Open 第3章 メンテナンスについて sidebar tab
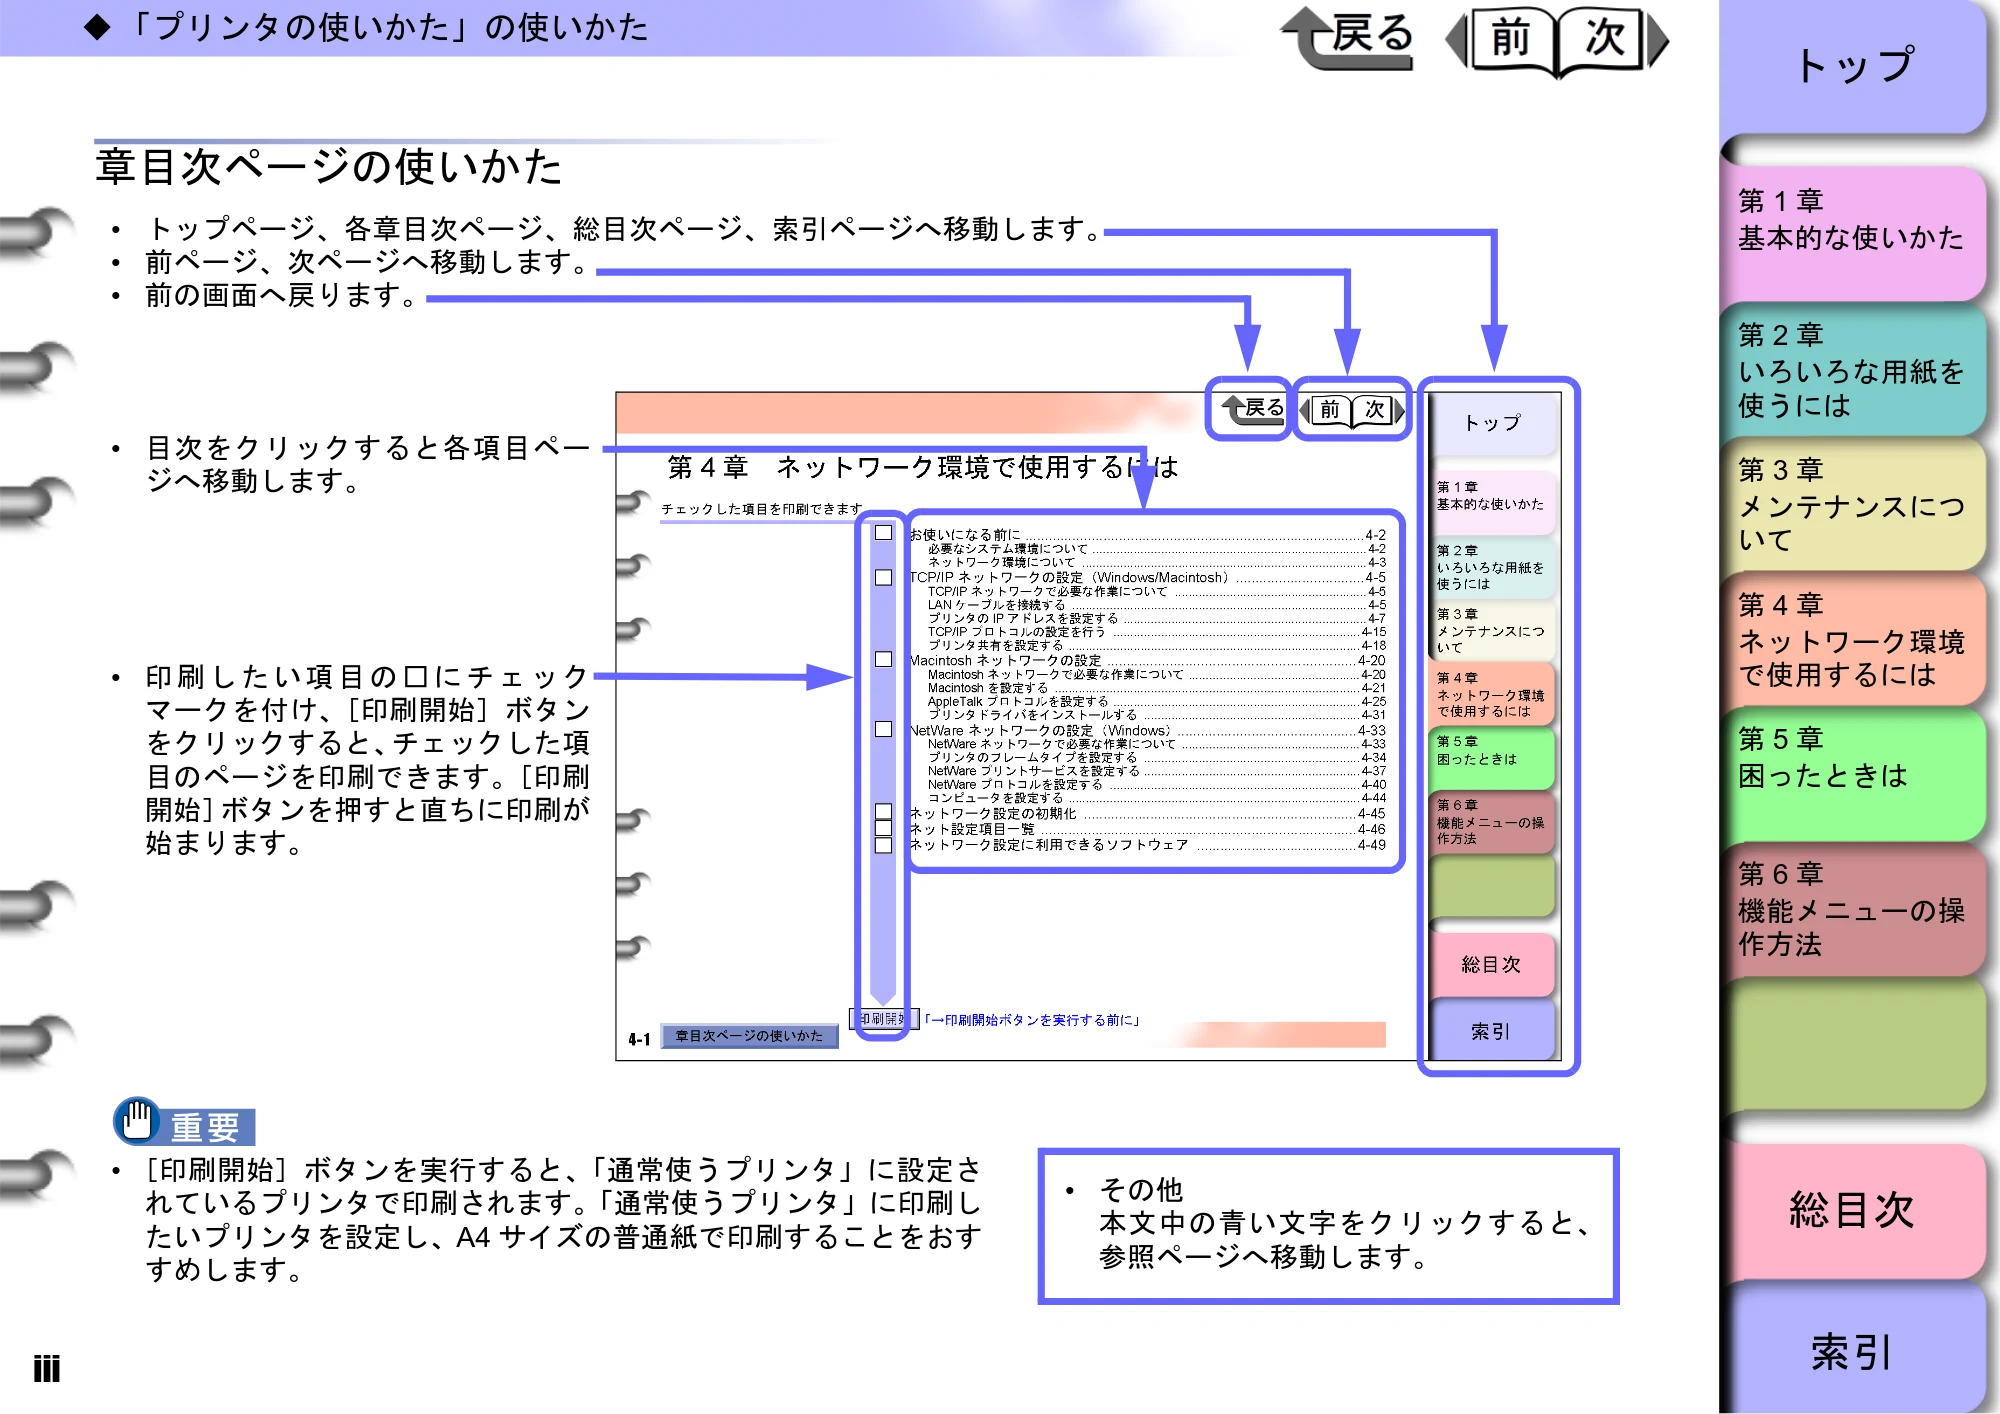 tap(1853, 504)
